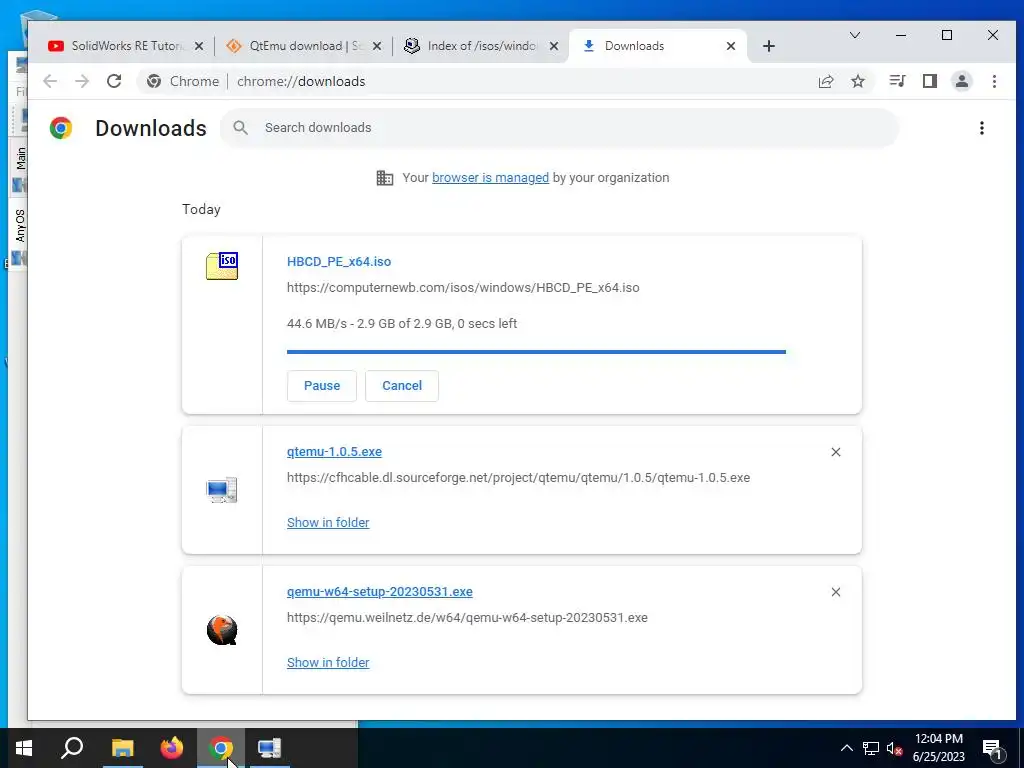Open the qtemu-1.0.5.exe file link
Screen dimensions: 1024x768
tap(334, 452)
